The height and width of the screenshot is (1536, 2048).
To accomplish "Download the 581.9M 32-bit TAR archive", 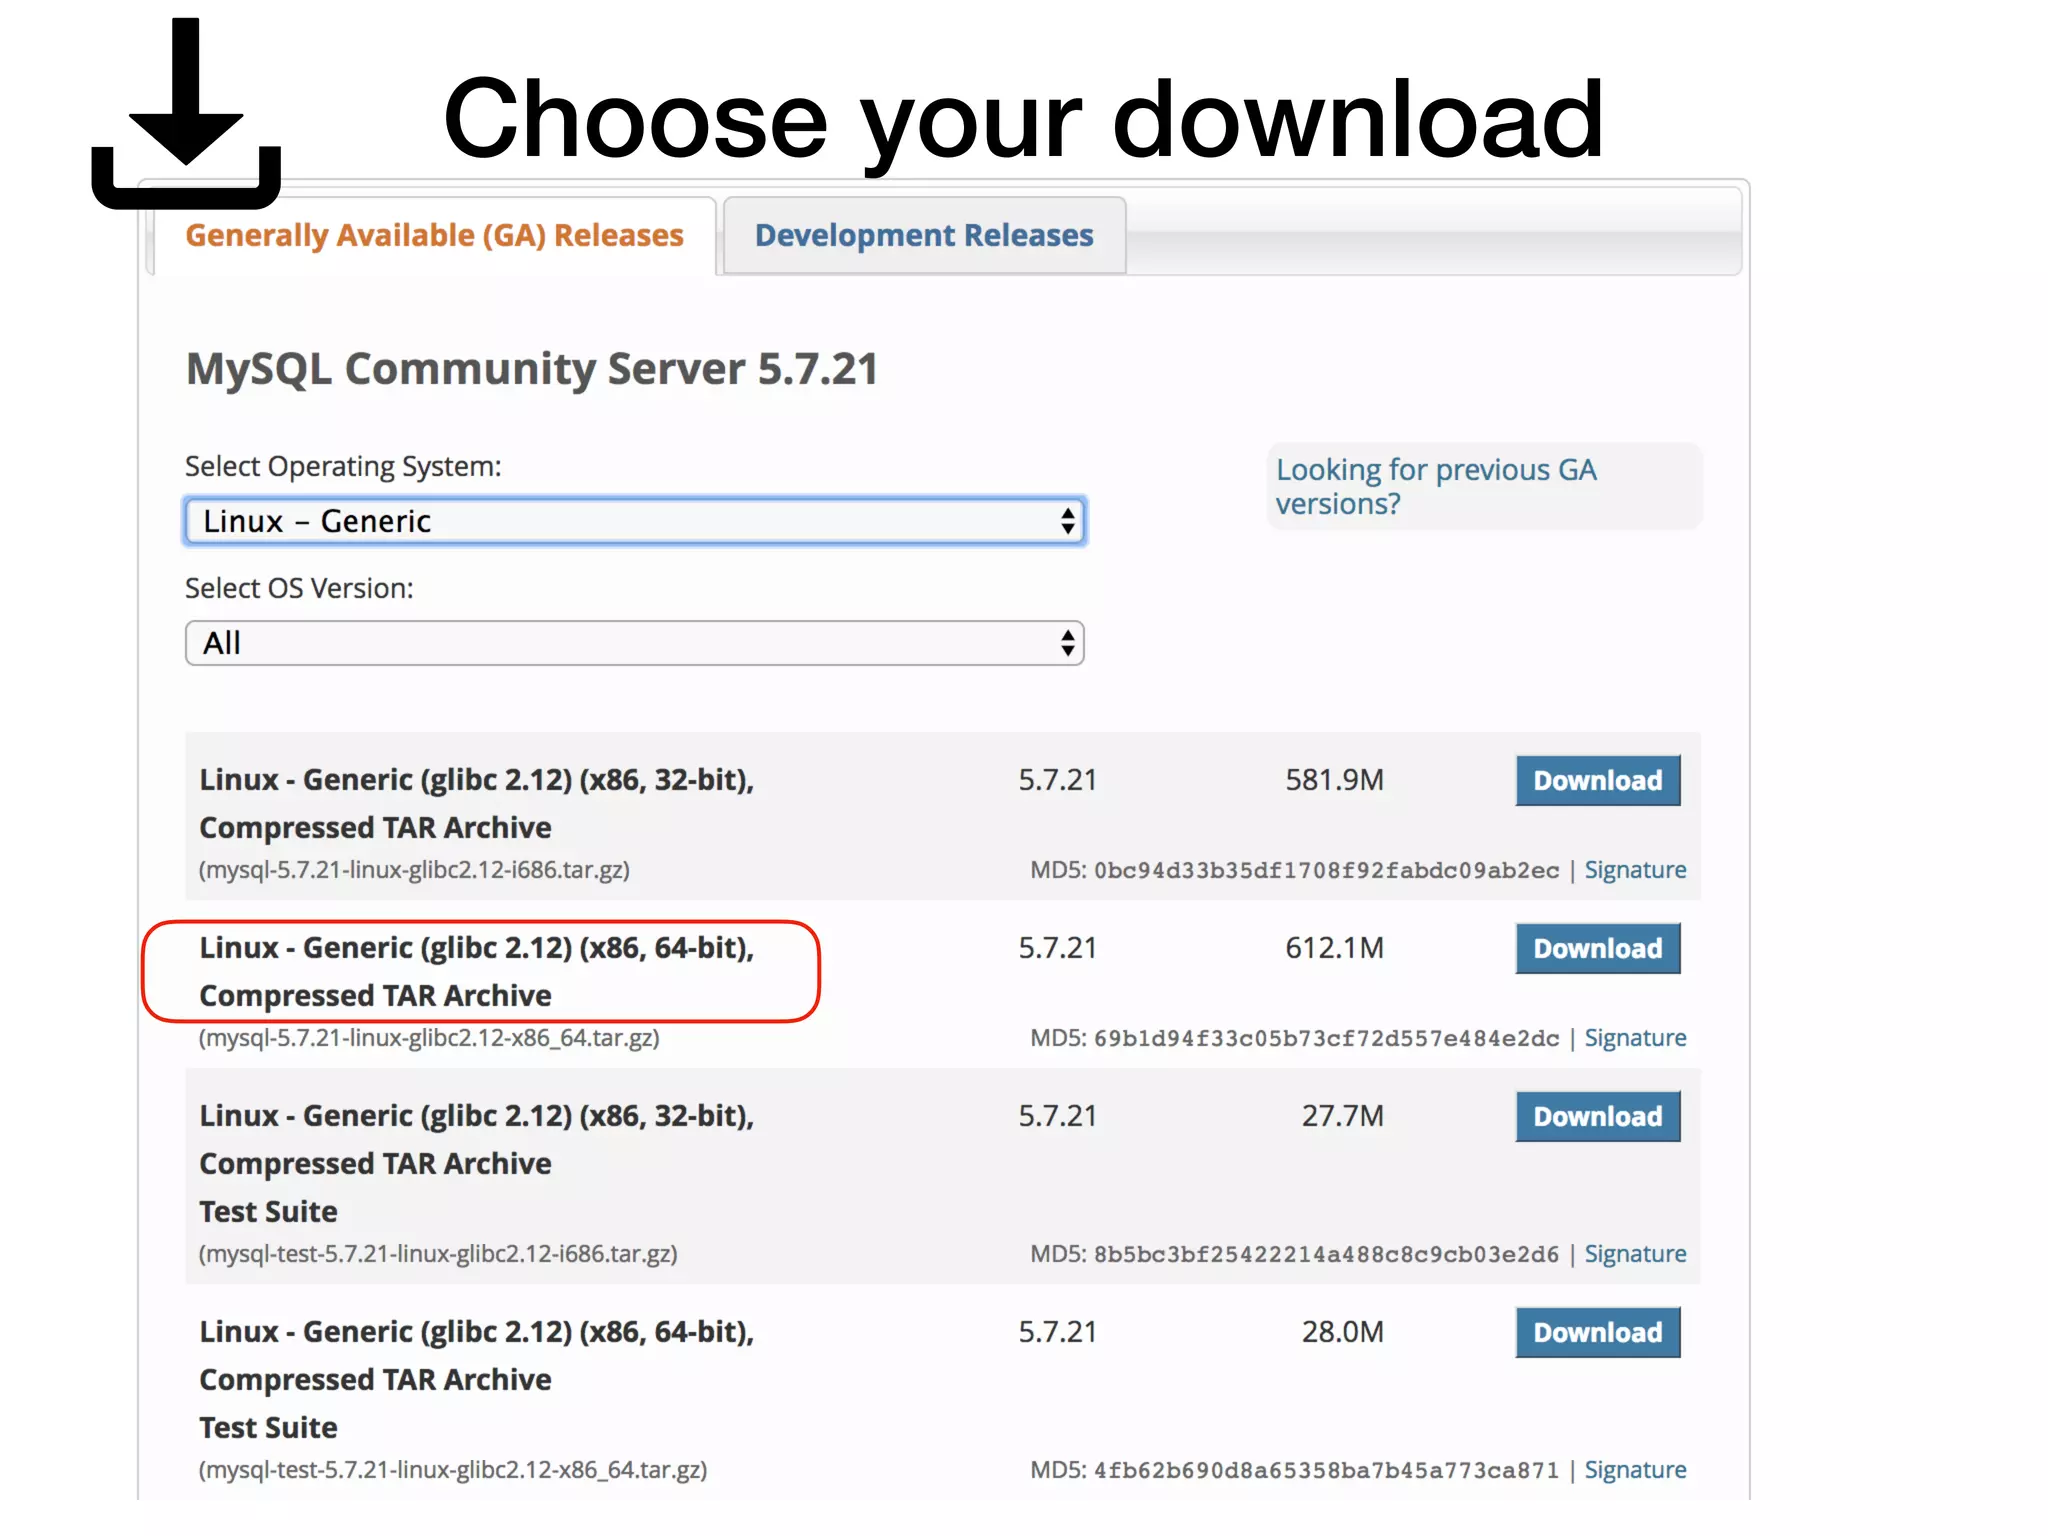I will click(1597, 781).
